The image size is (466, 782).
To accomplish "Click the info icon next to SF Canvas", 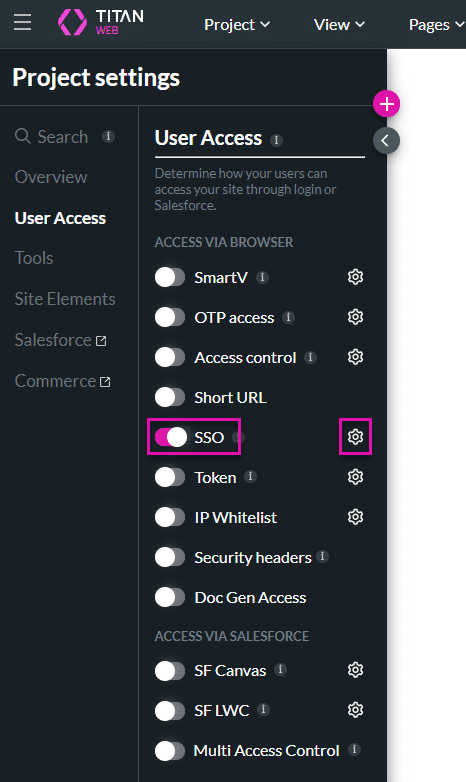I will pos(280,670).
